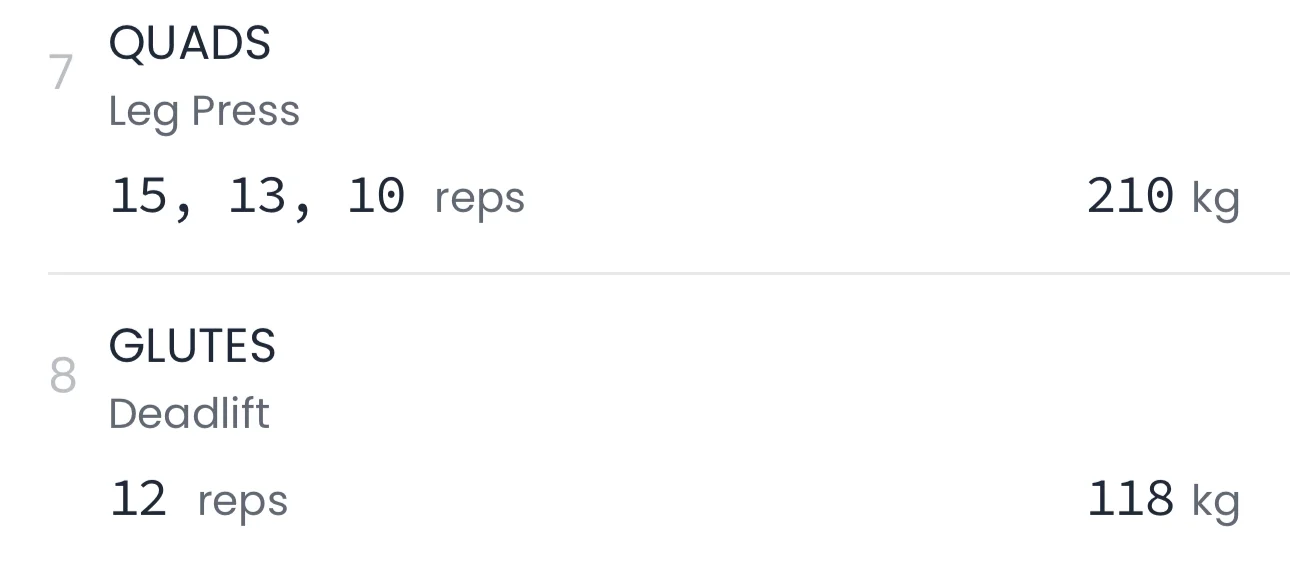Viewport: 1290px width, 577px height.
Task: Click empty space between 12 reps and 118
Action: pyautogui.click(x=680, y=499)
